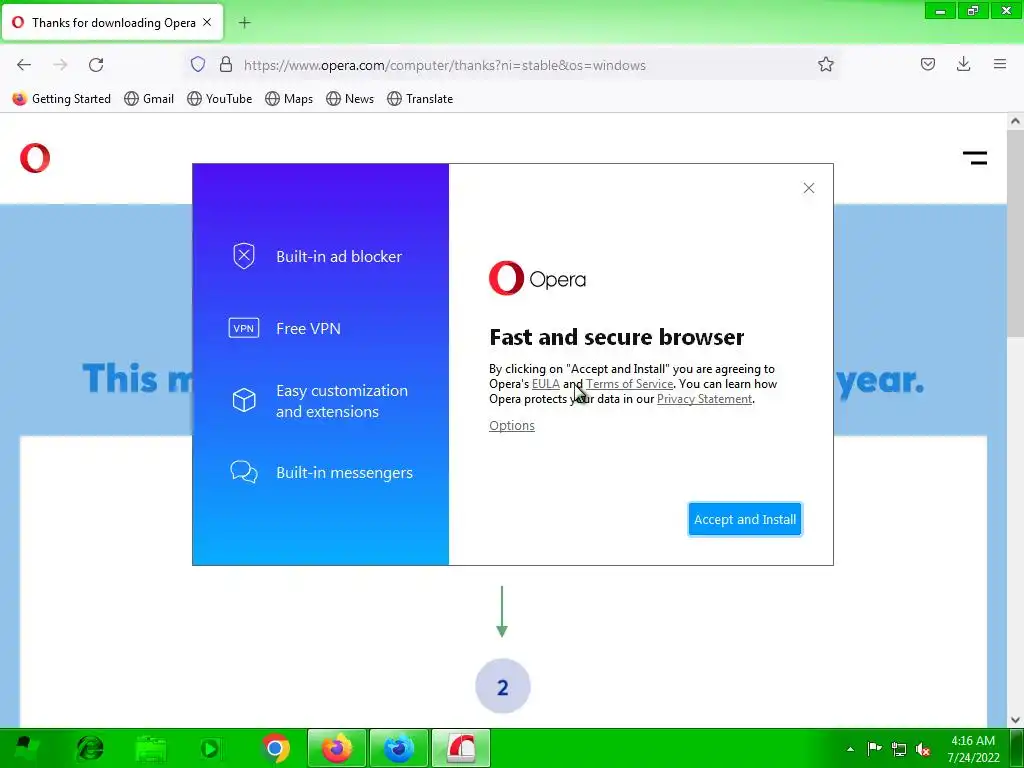This screenshot has width=1024, height=768.
Task: Click the URL address bar
Action: [x=509, y=65]
